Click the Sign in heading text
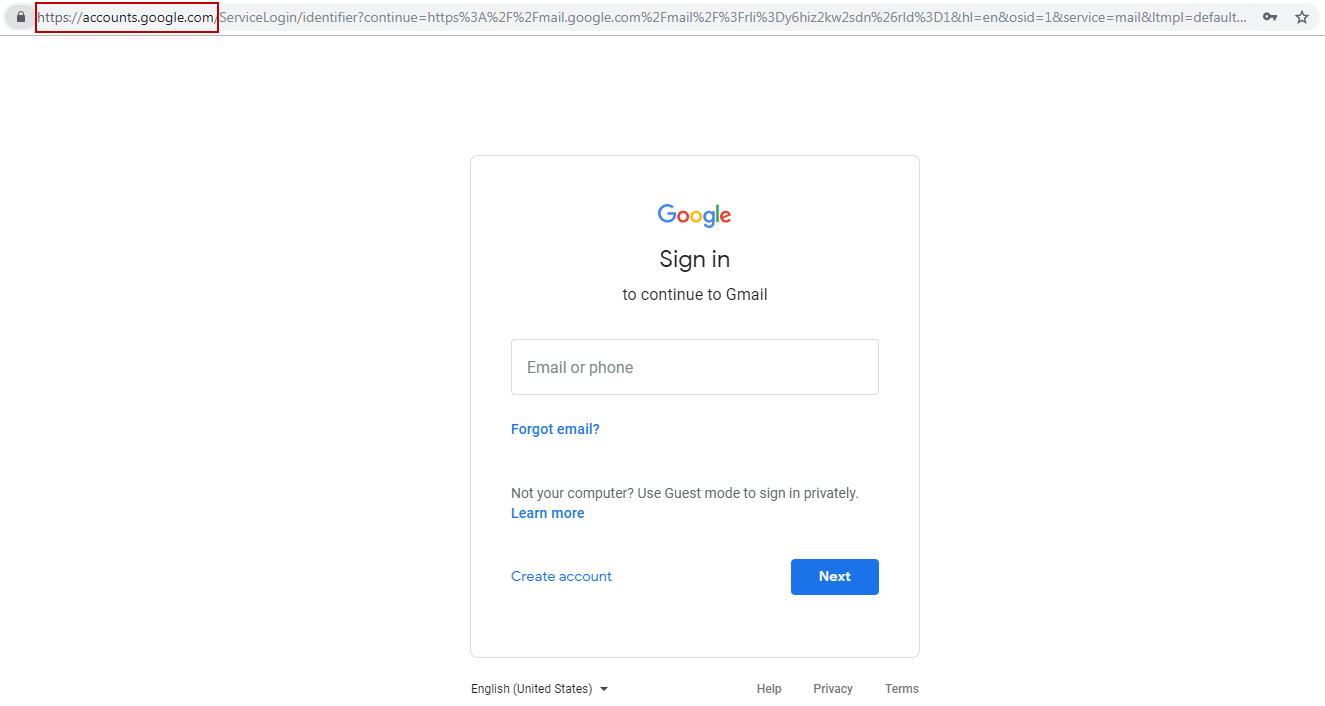Image resolution: width=1325 pixels, height=706 pixels. click(x=694, y=259)
